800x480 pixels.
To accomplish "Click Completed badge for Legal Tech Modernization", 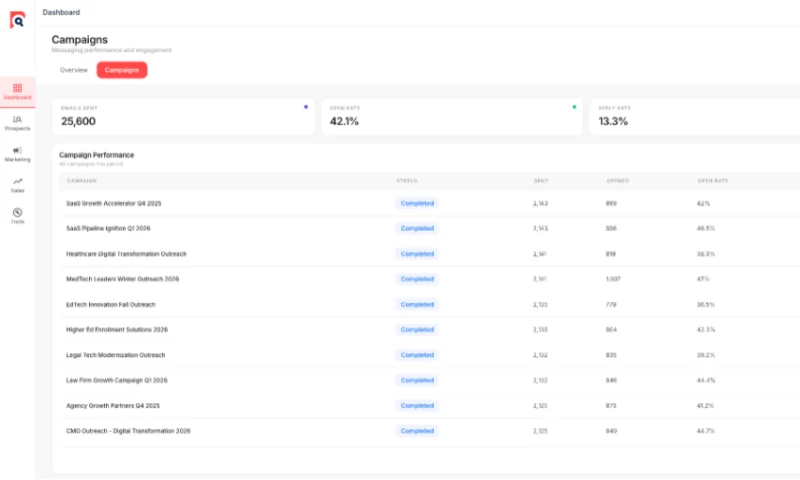I will coord(417,355).
